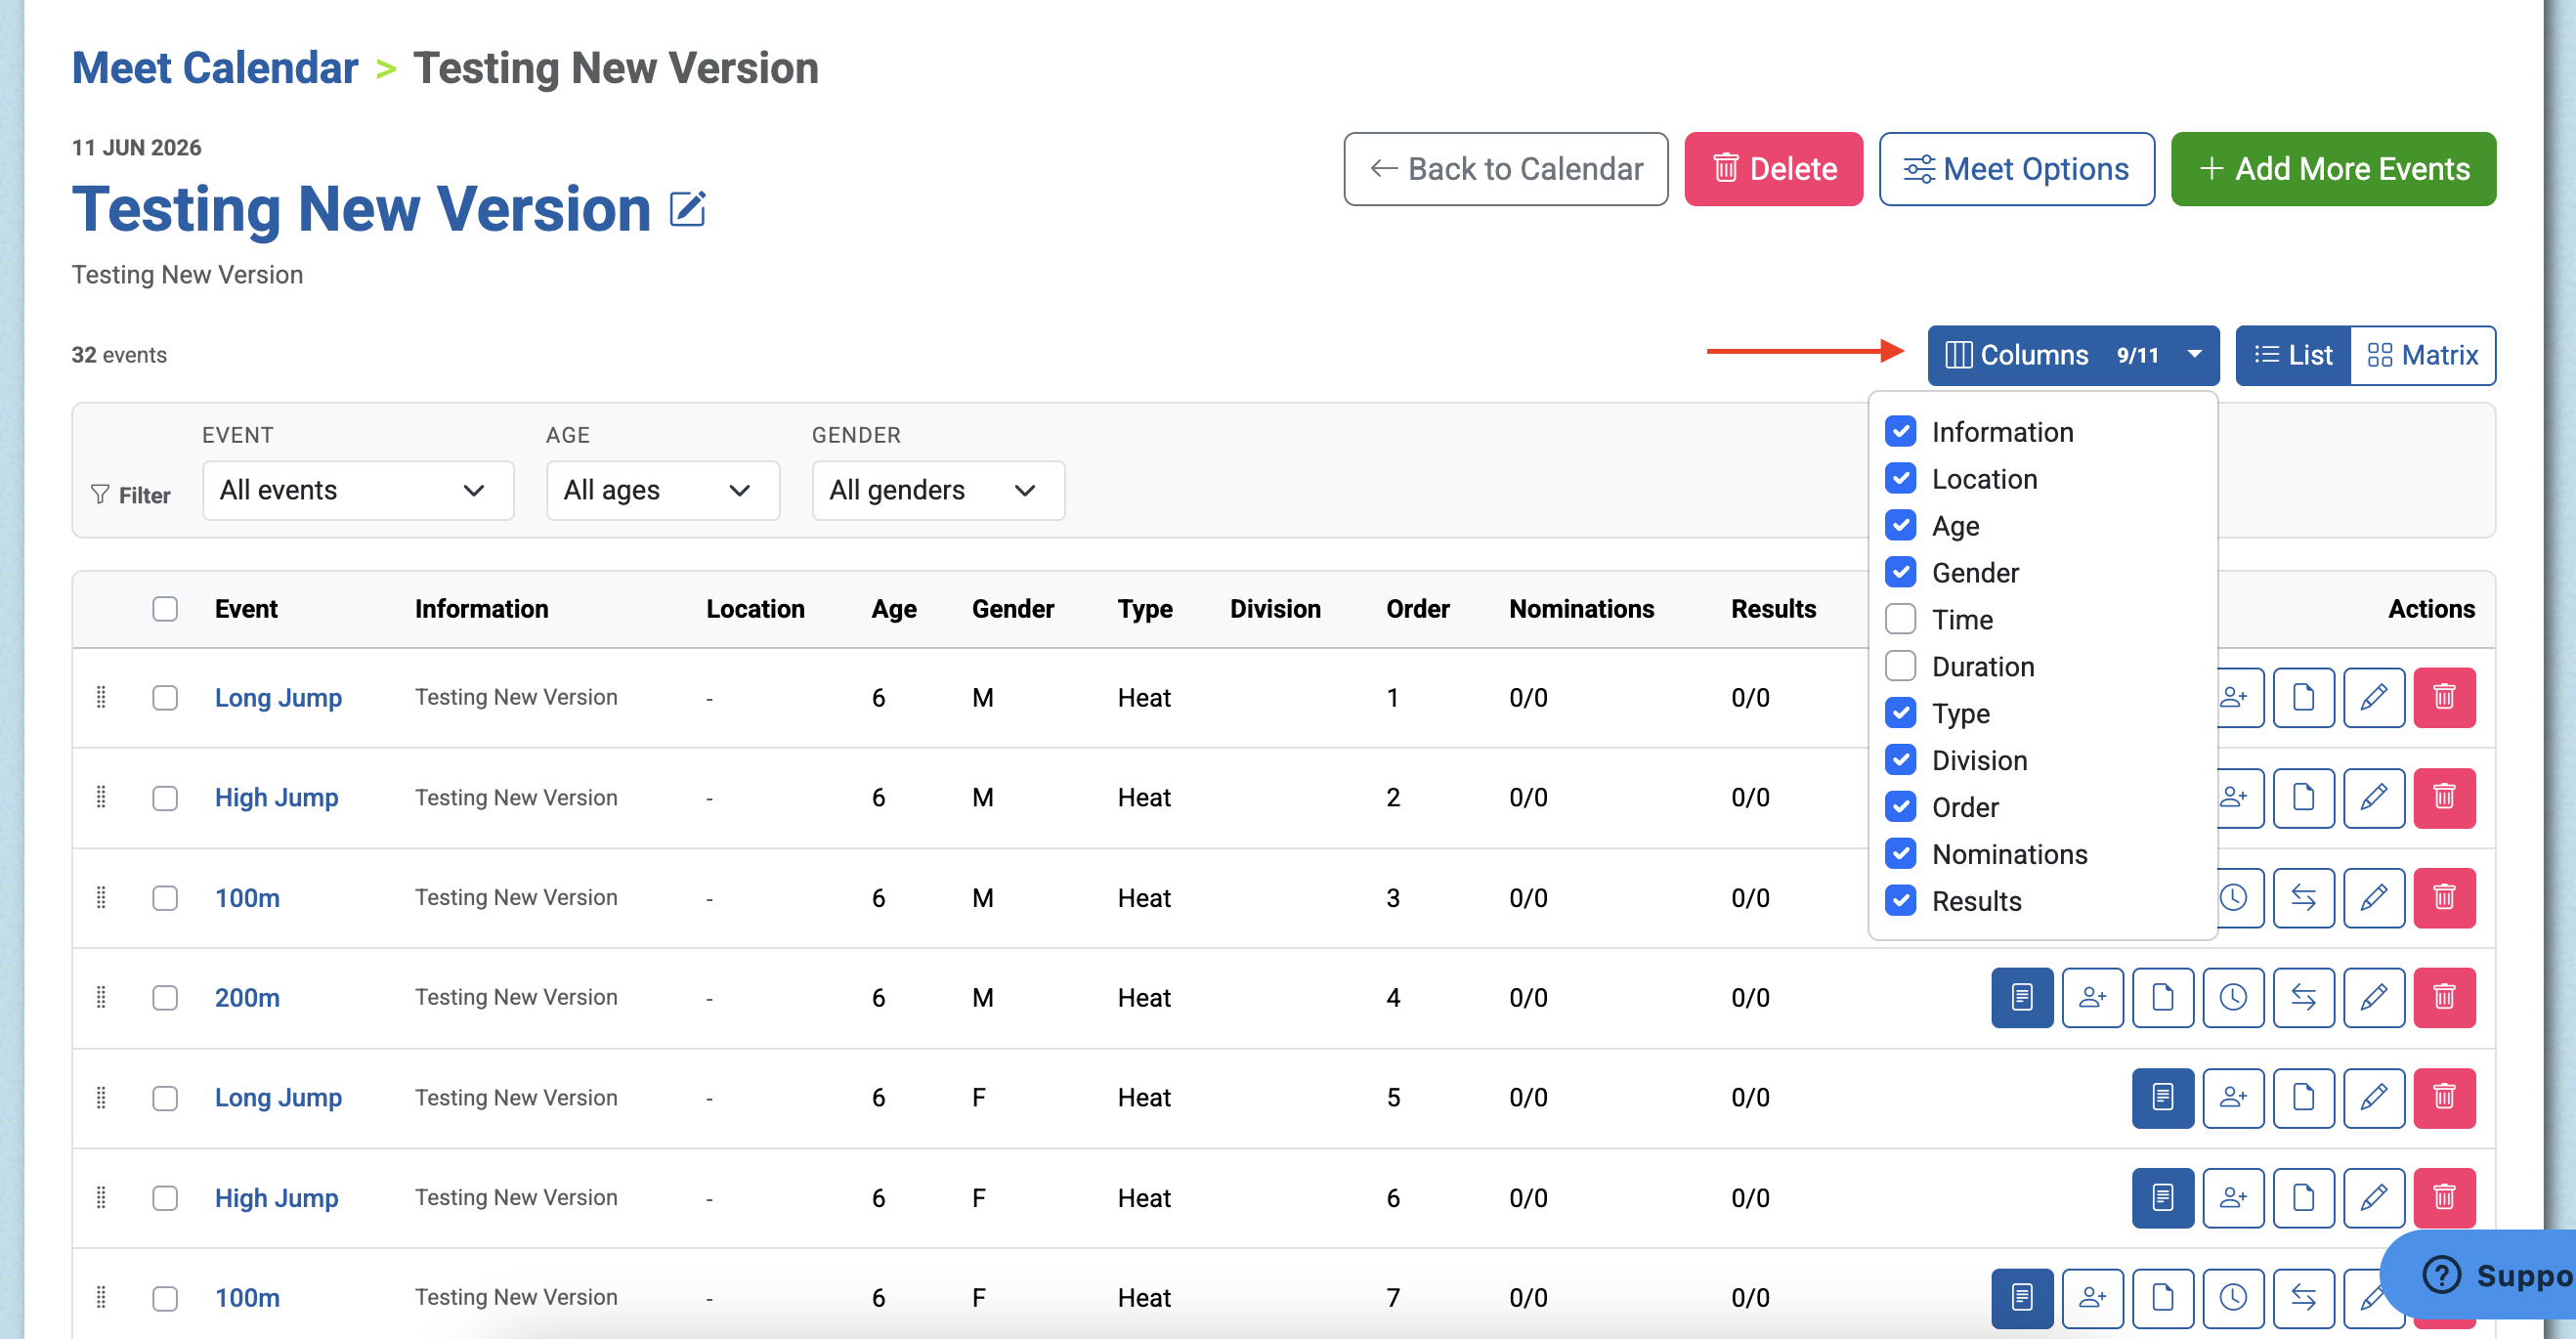The width and height of the screenshot is (2576, 1339).
Task: Click clock icon in 100m order 7 row
Action: (x=2234, y=1297)
